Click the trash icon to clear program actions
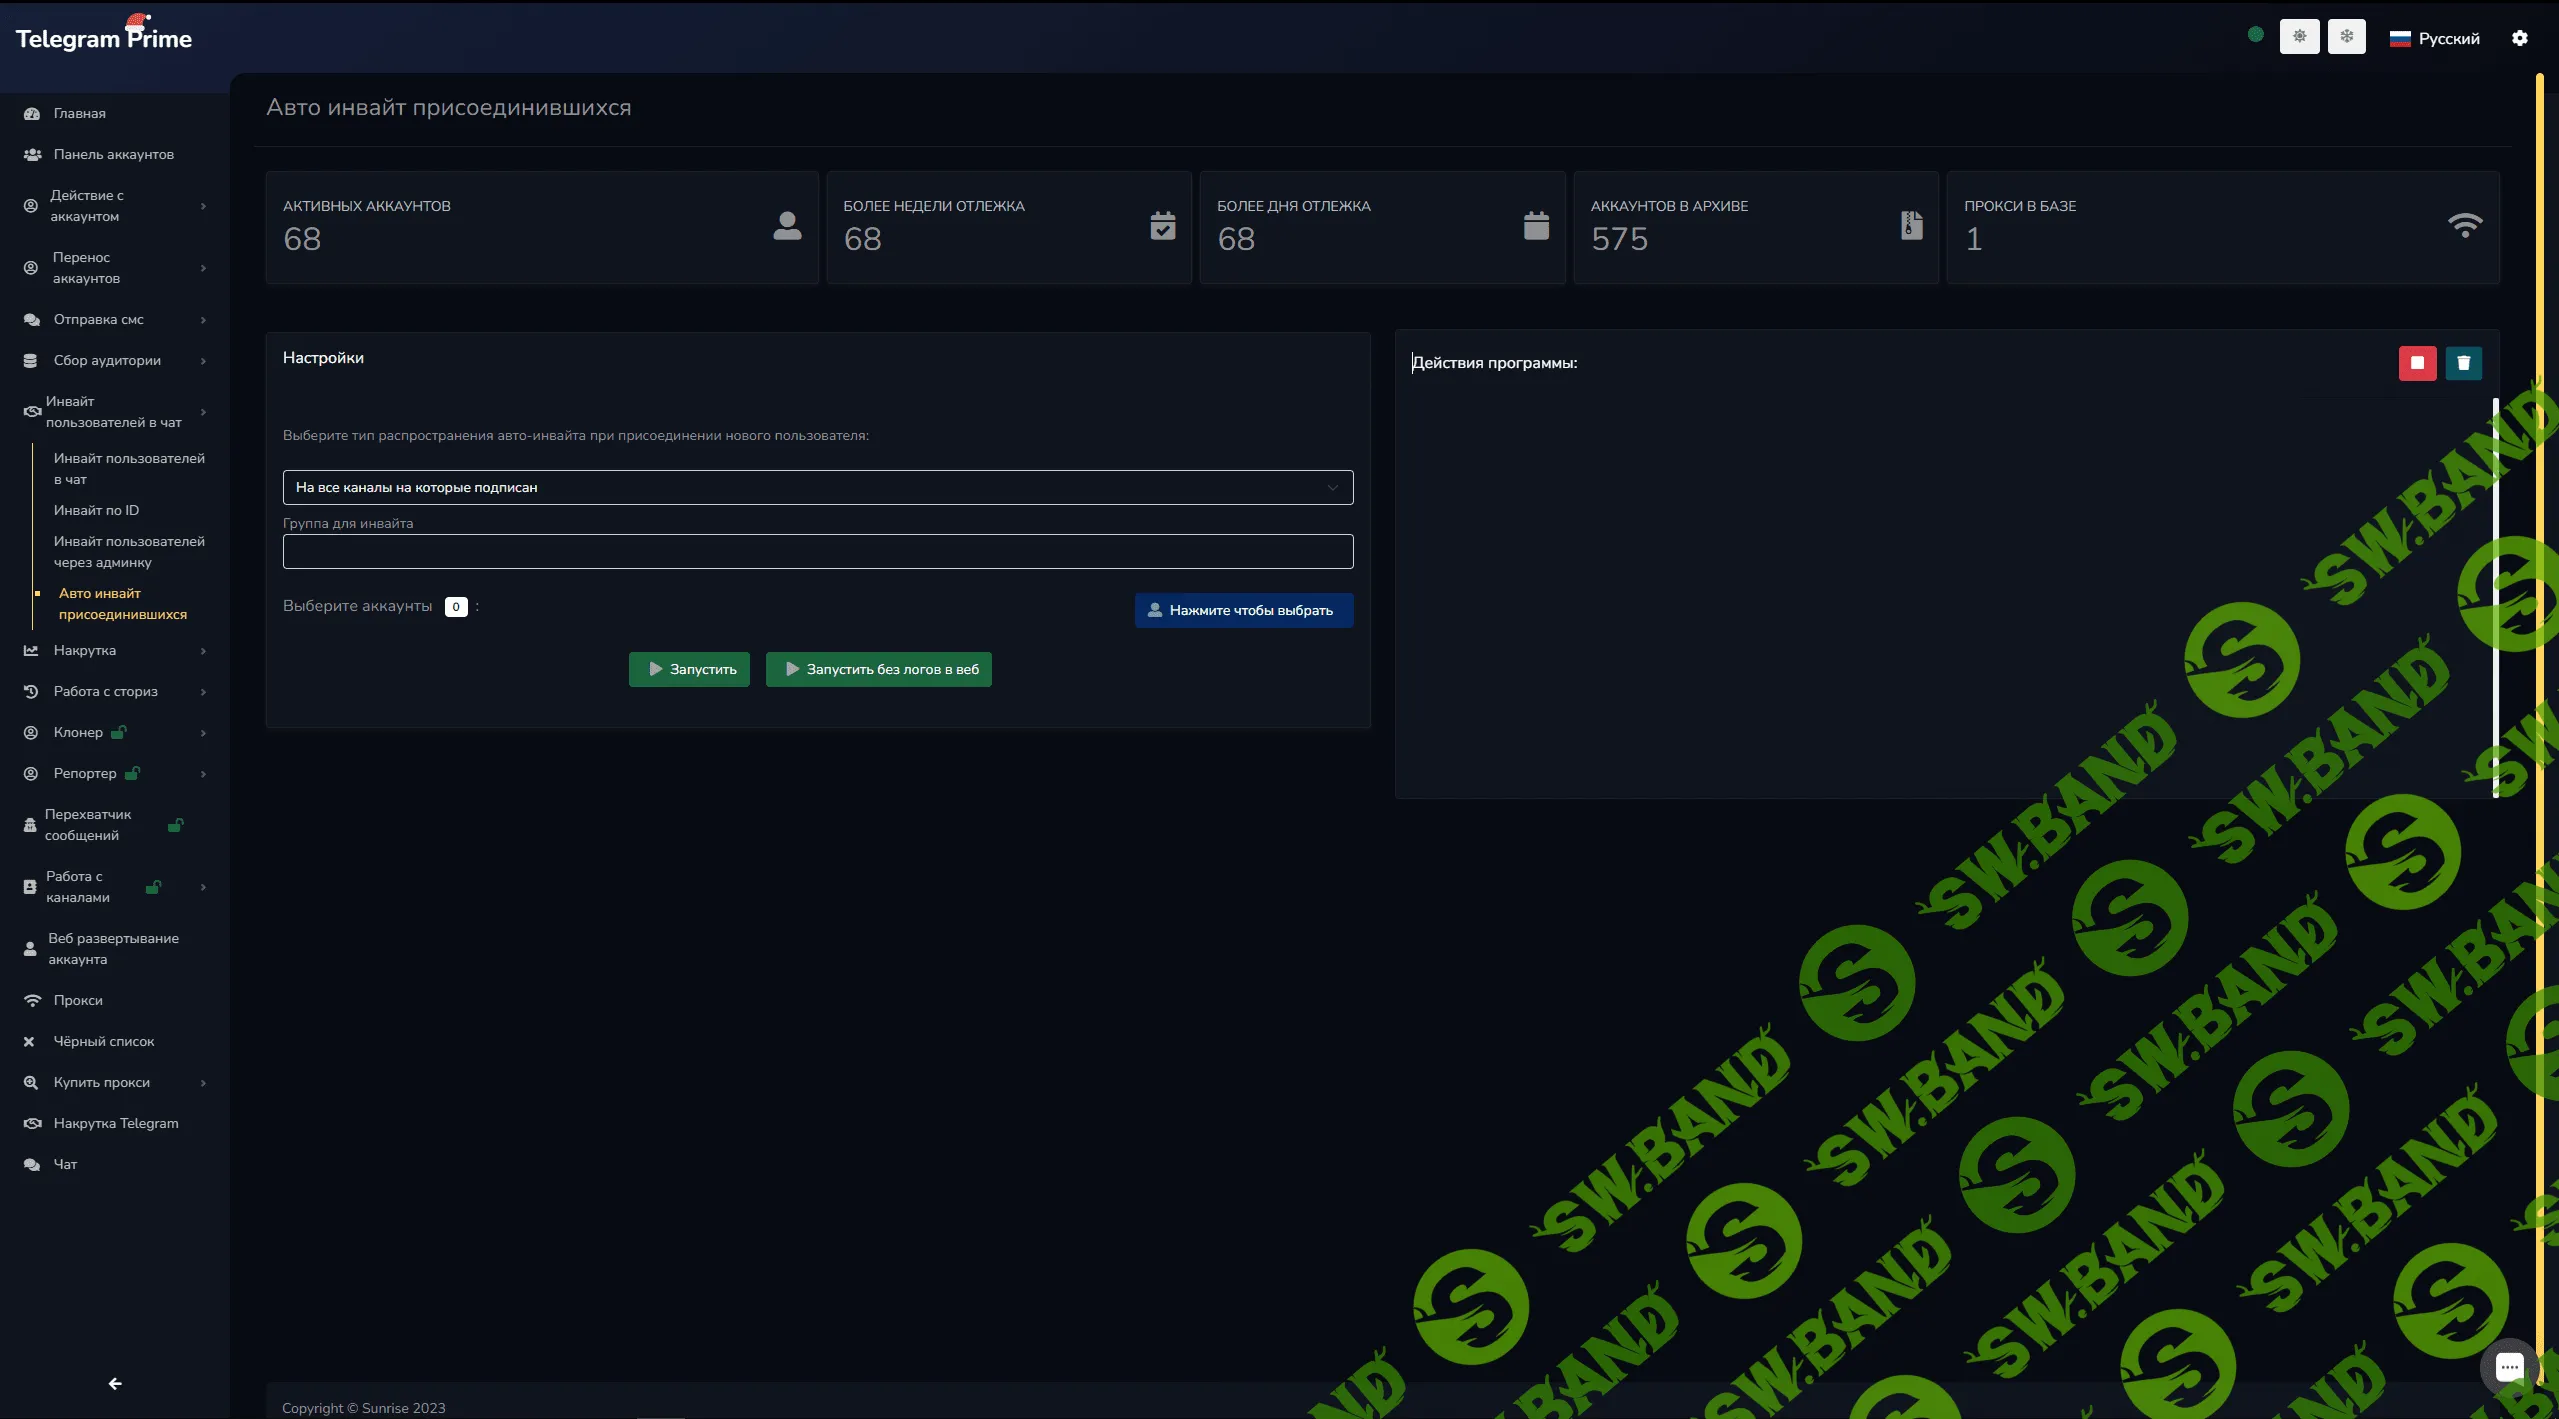Viewport: 2559px width, 1419px height. click(2463, 363)
